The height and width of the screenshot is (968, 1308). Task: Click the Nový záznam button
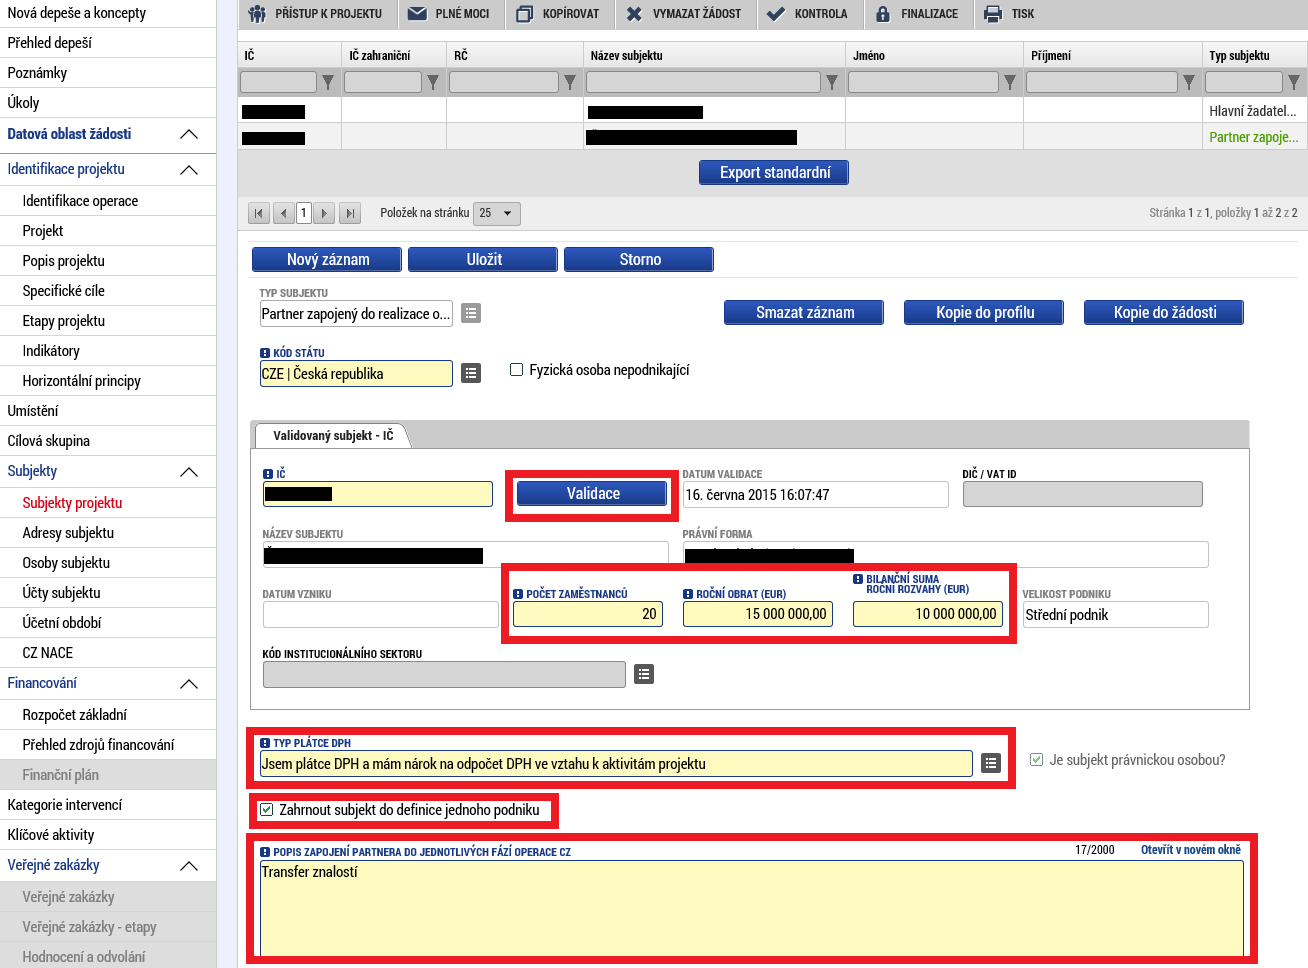(328, 260)
